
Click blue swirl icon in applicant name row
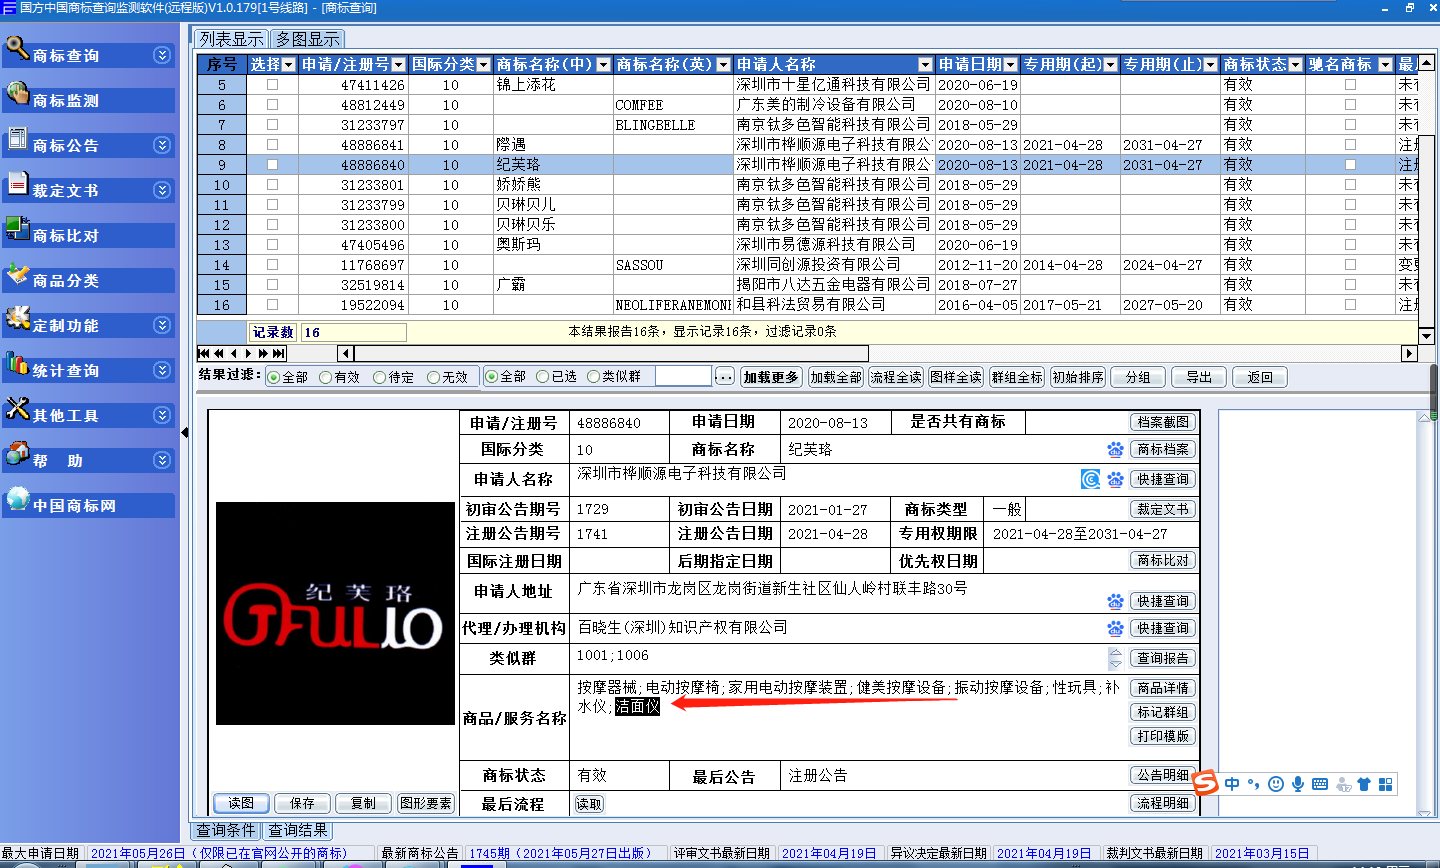click(x=1091, y=479)
